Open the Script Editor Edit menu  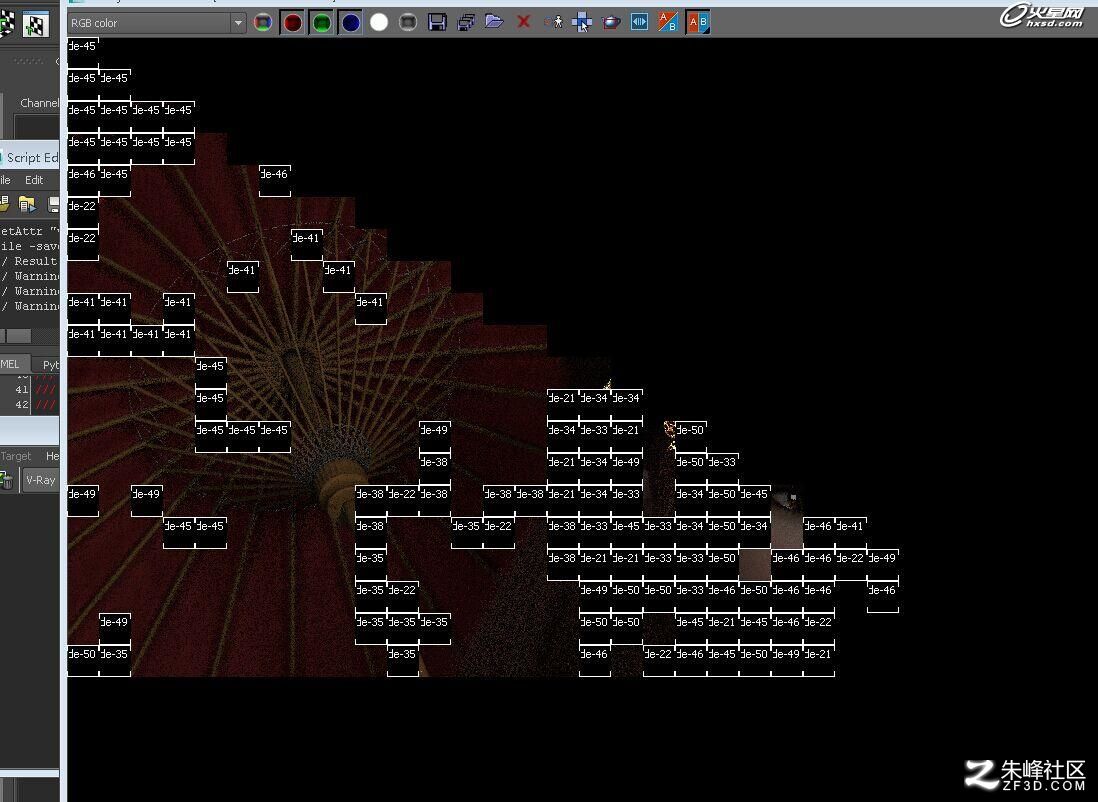point(34,180)
